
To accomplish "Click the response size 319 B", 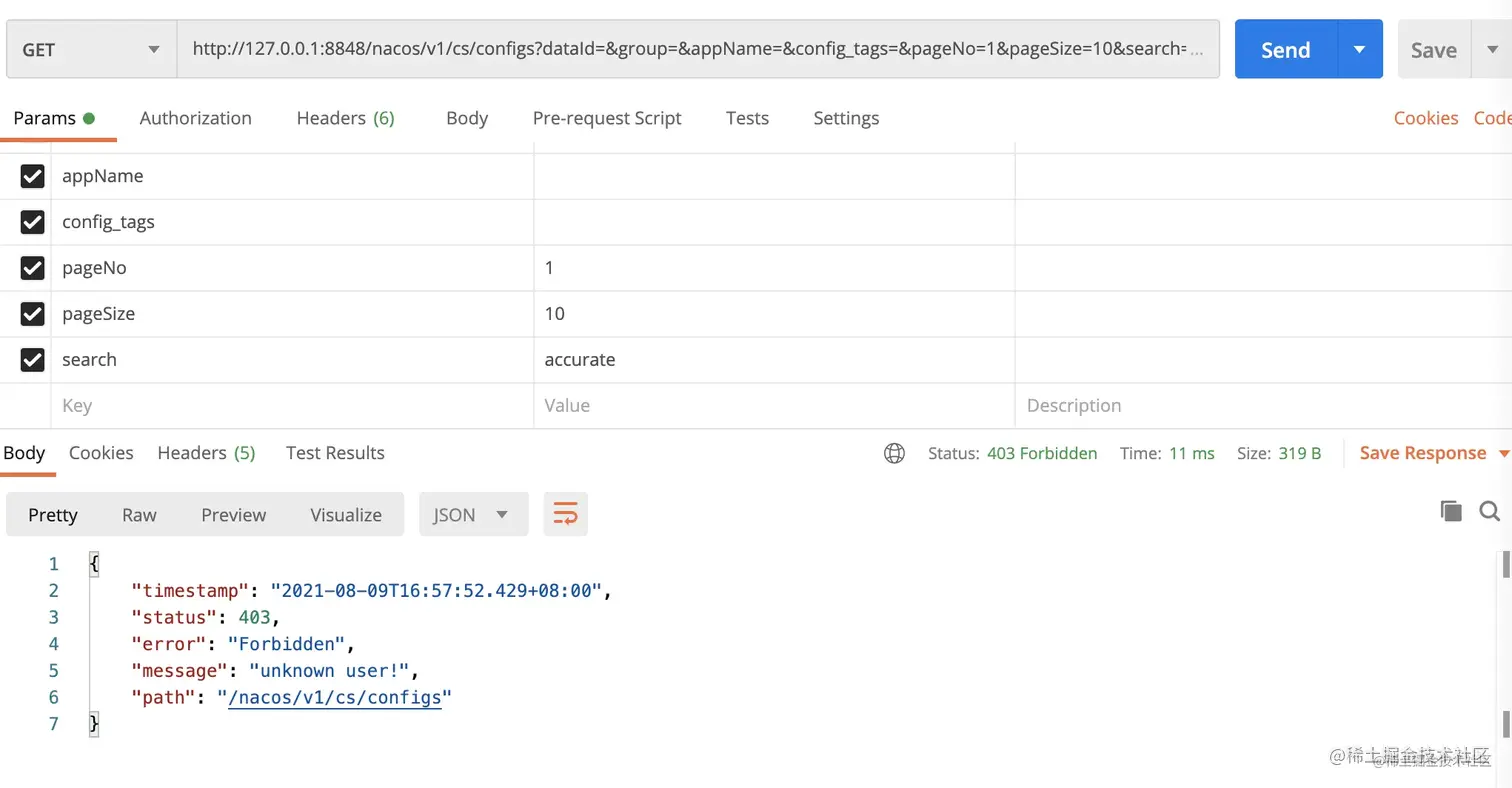I will point(1300,454).
